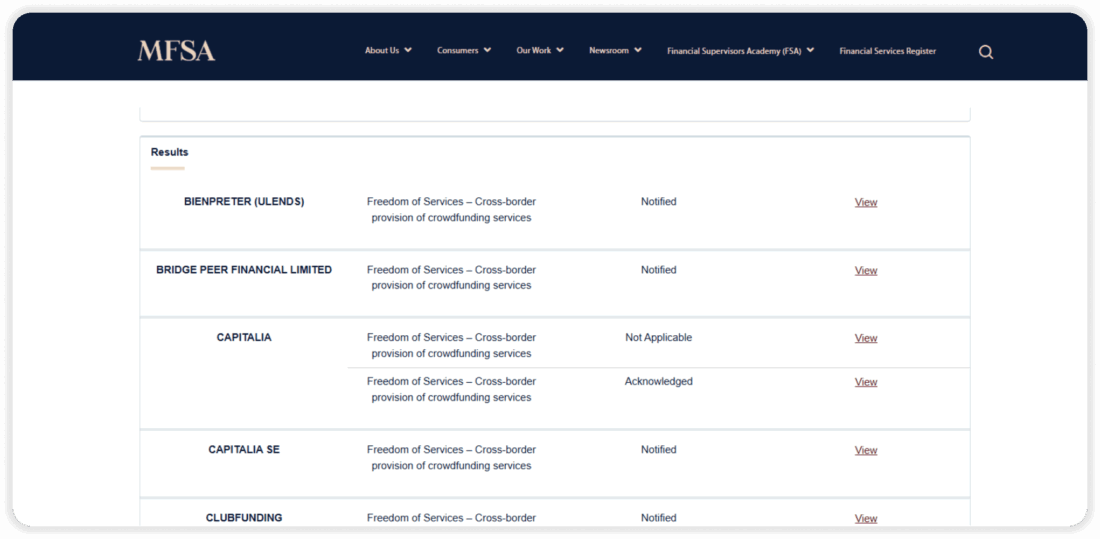Open Financial Supervisors Academy (FSA) menu

734,51
